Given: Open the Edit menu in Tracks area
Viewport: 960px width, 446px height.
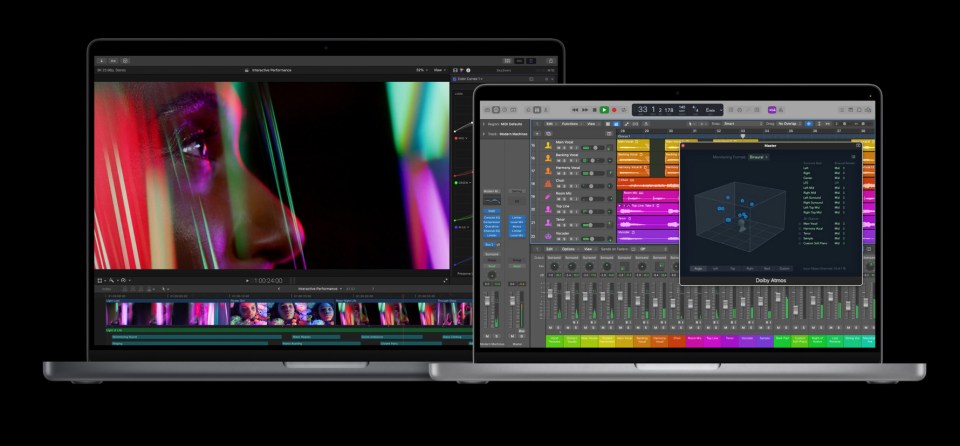Looking at the screenshot, I should [x=550, y=124].
